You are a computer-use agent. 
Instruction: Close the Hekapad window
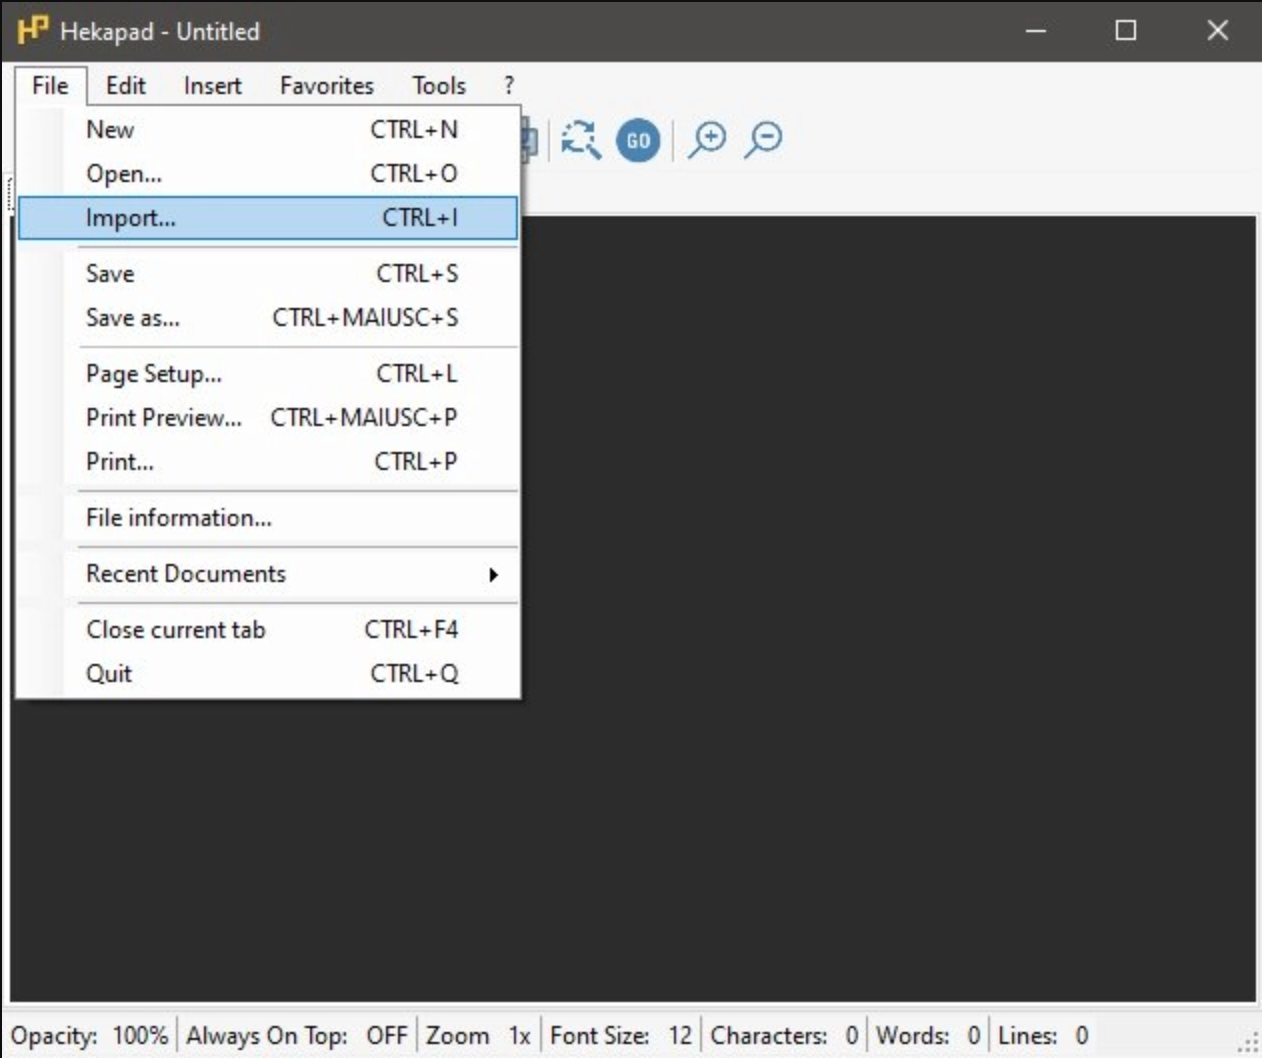tap(1217, 30)
